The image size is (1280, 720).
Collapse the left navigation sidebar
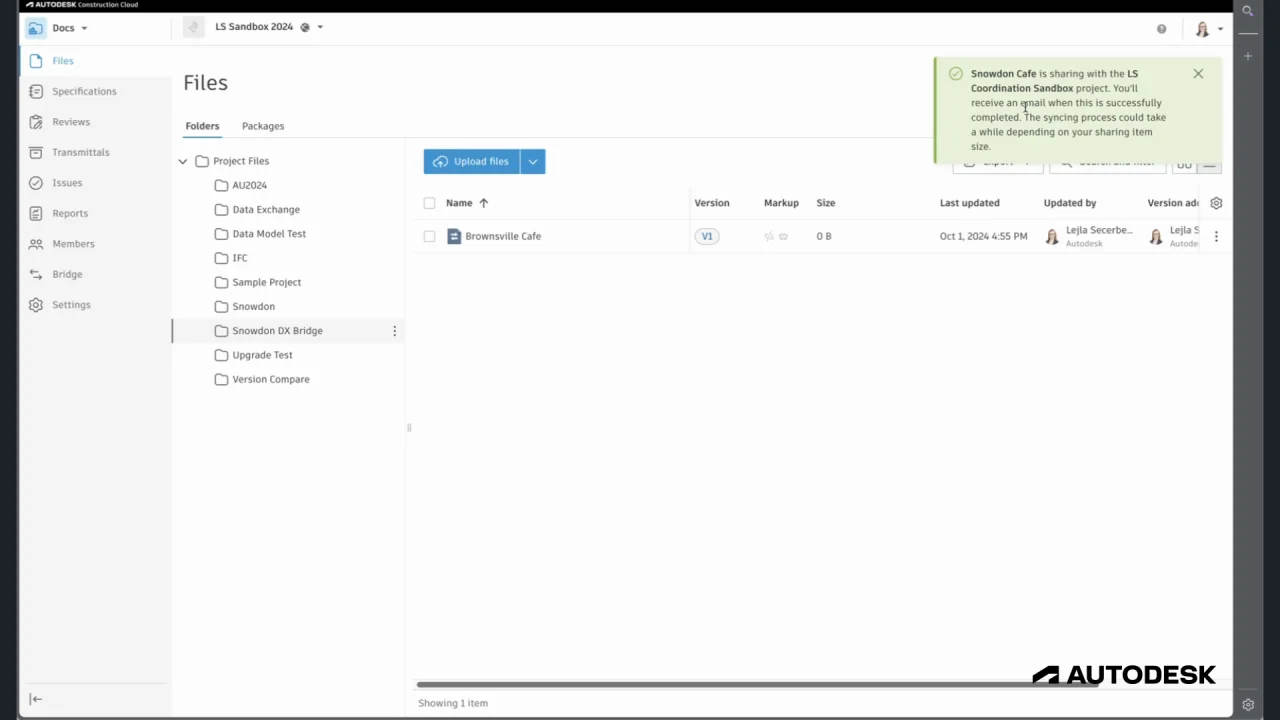36,699
